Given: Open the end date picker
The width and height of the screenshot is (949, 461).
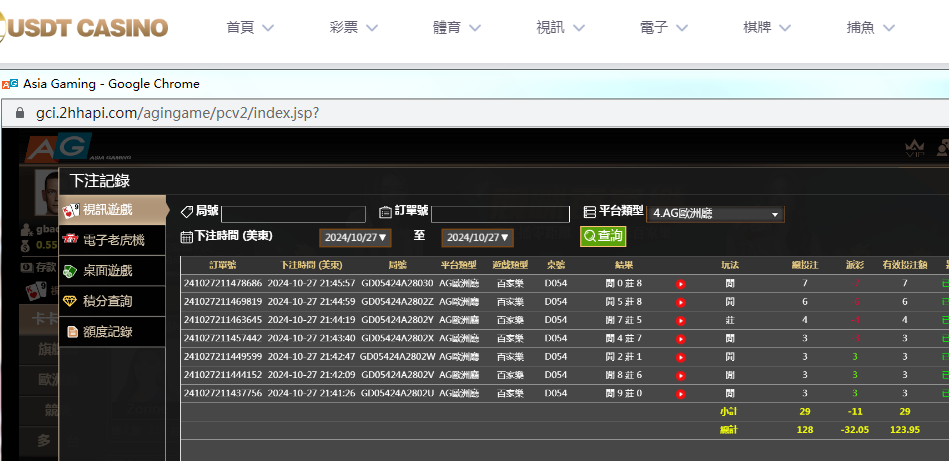Looking at the screenshot, I should (x=477, y=238).
